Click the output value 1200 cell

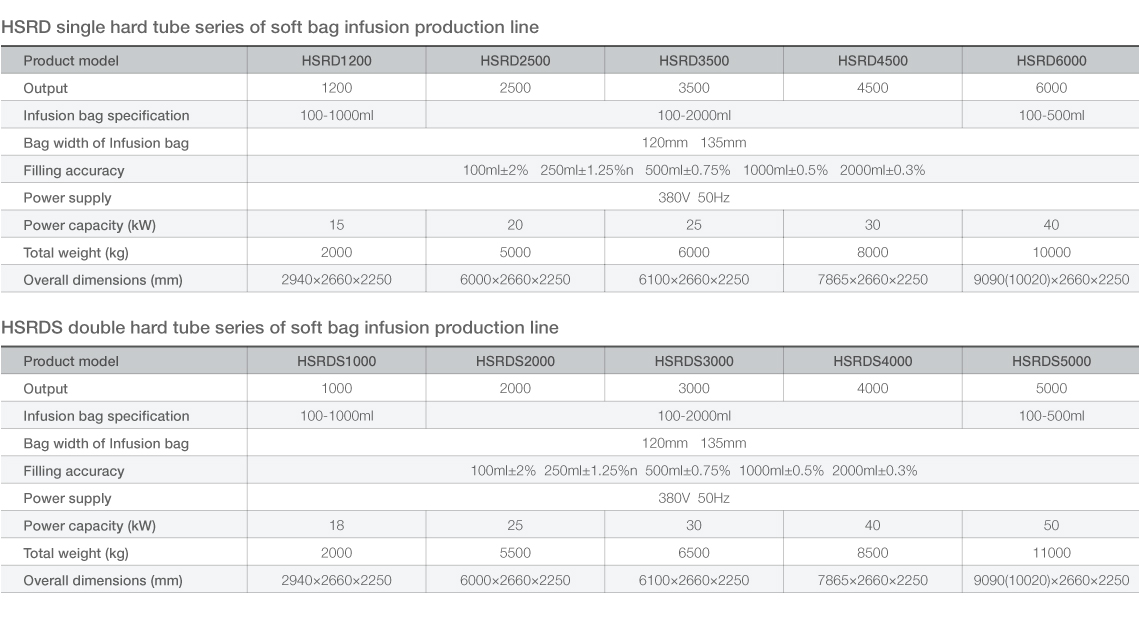336,88
